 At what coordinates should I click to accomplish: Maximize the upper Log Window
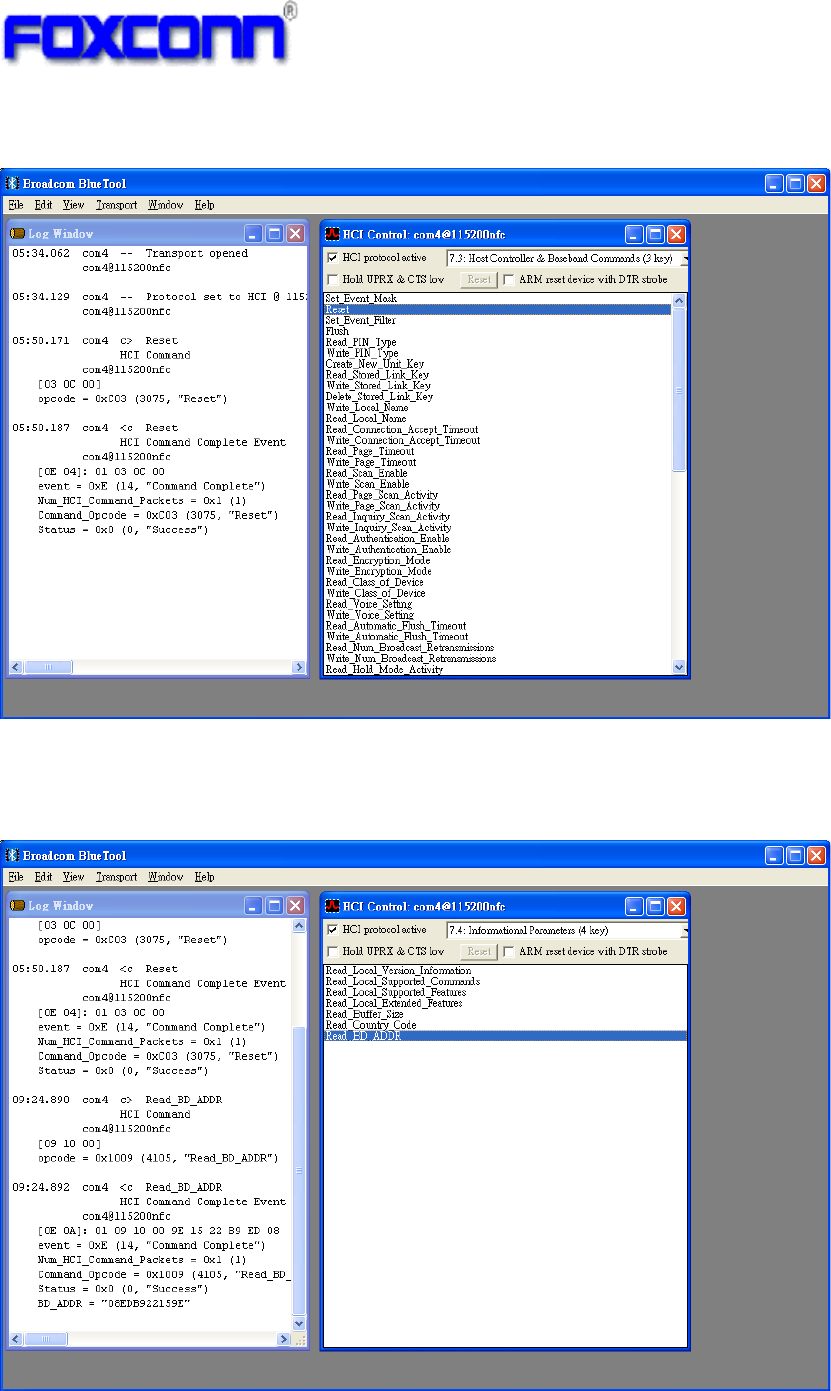point(274,233)
